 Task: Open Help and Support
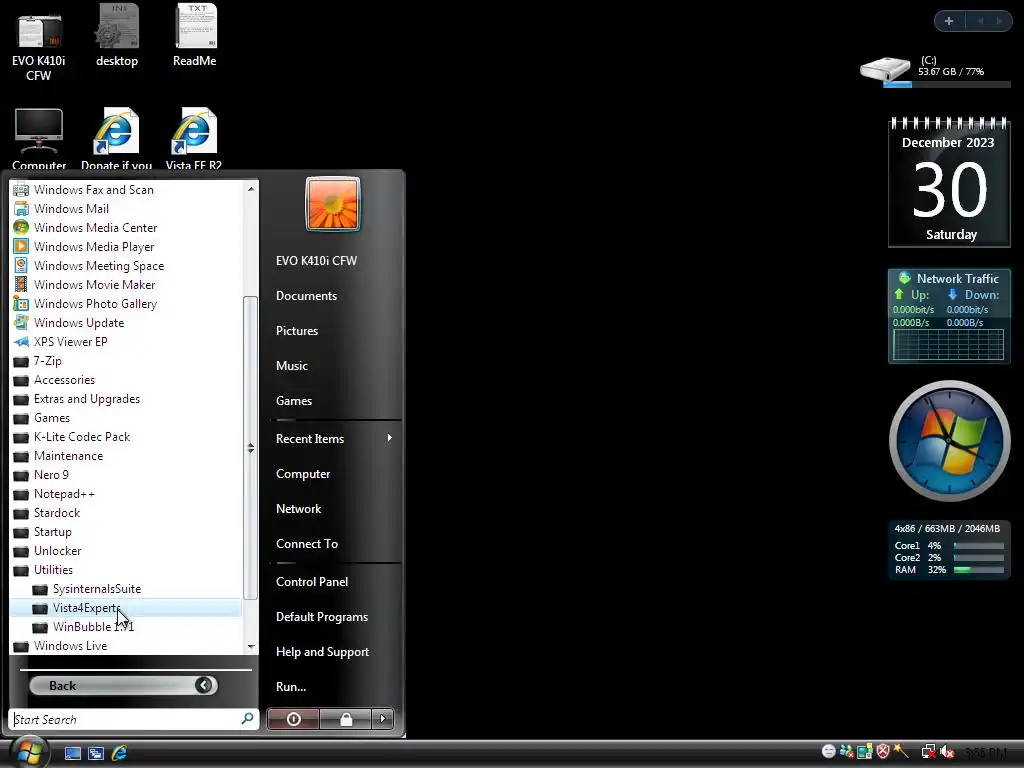coord(323,652)
